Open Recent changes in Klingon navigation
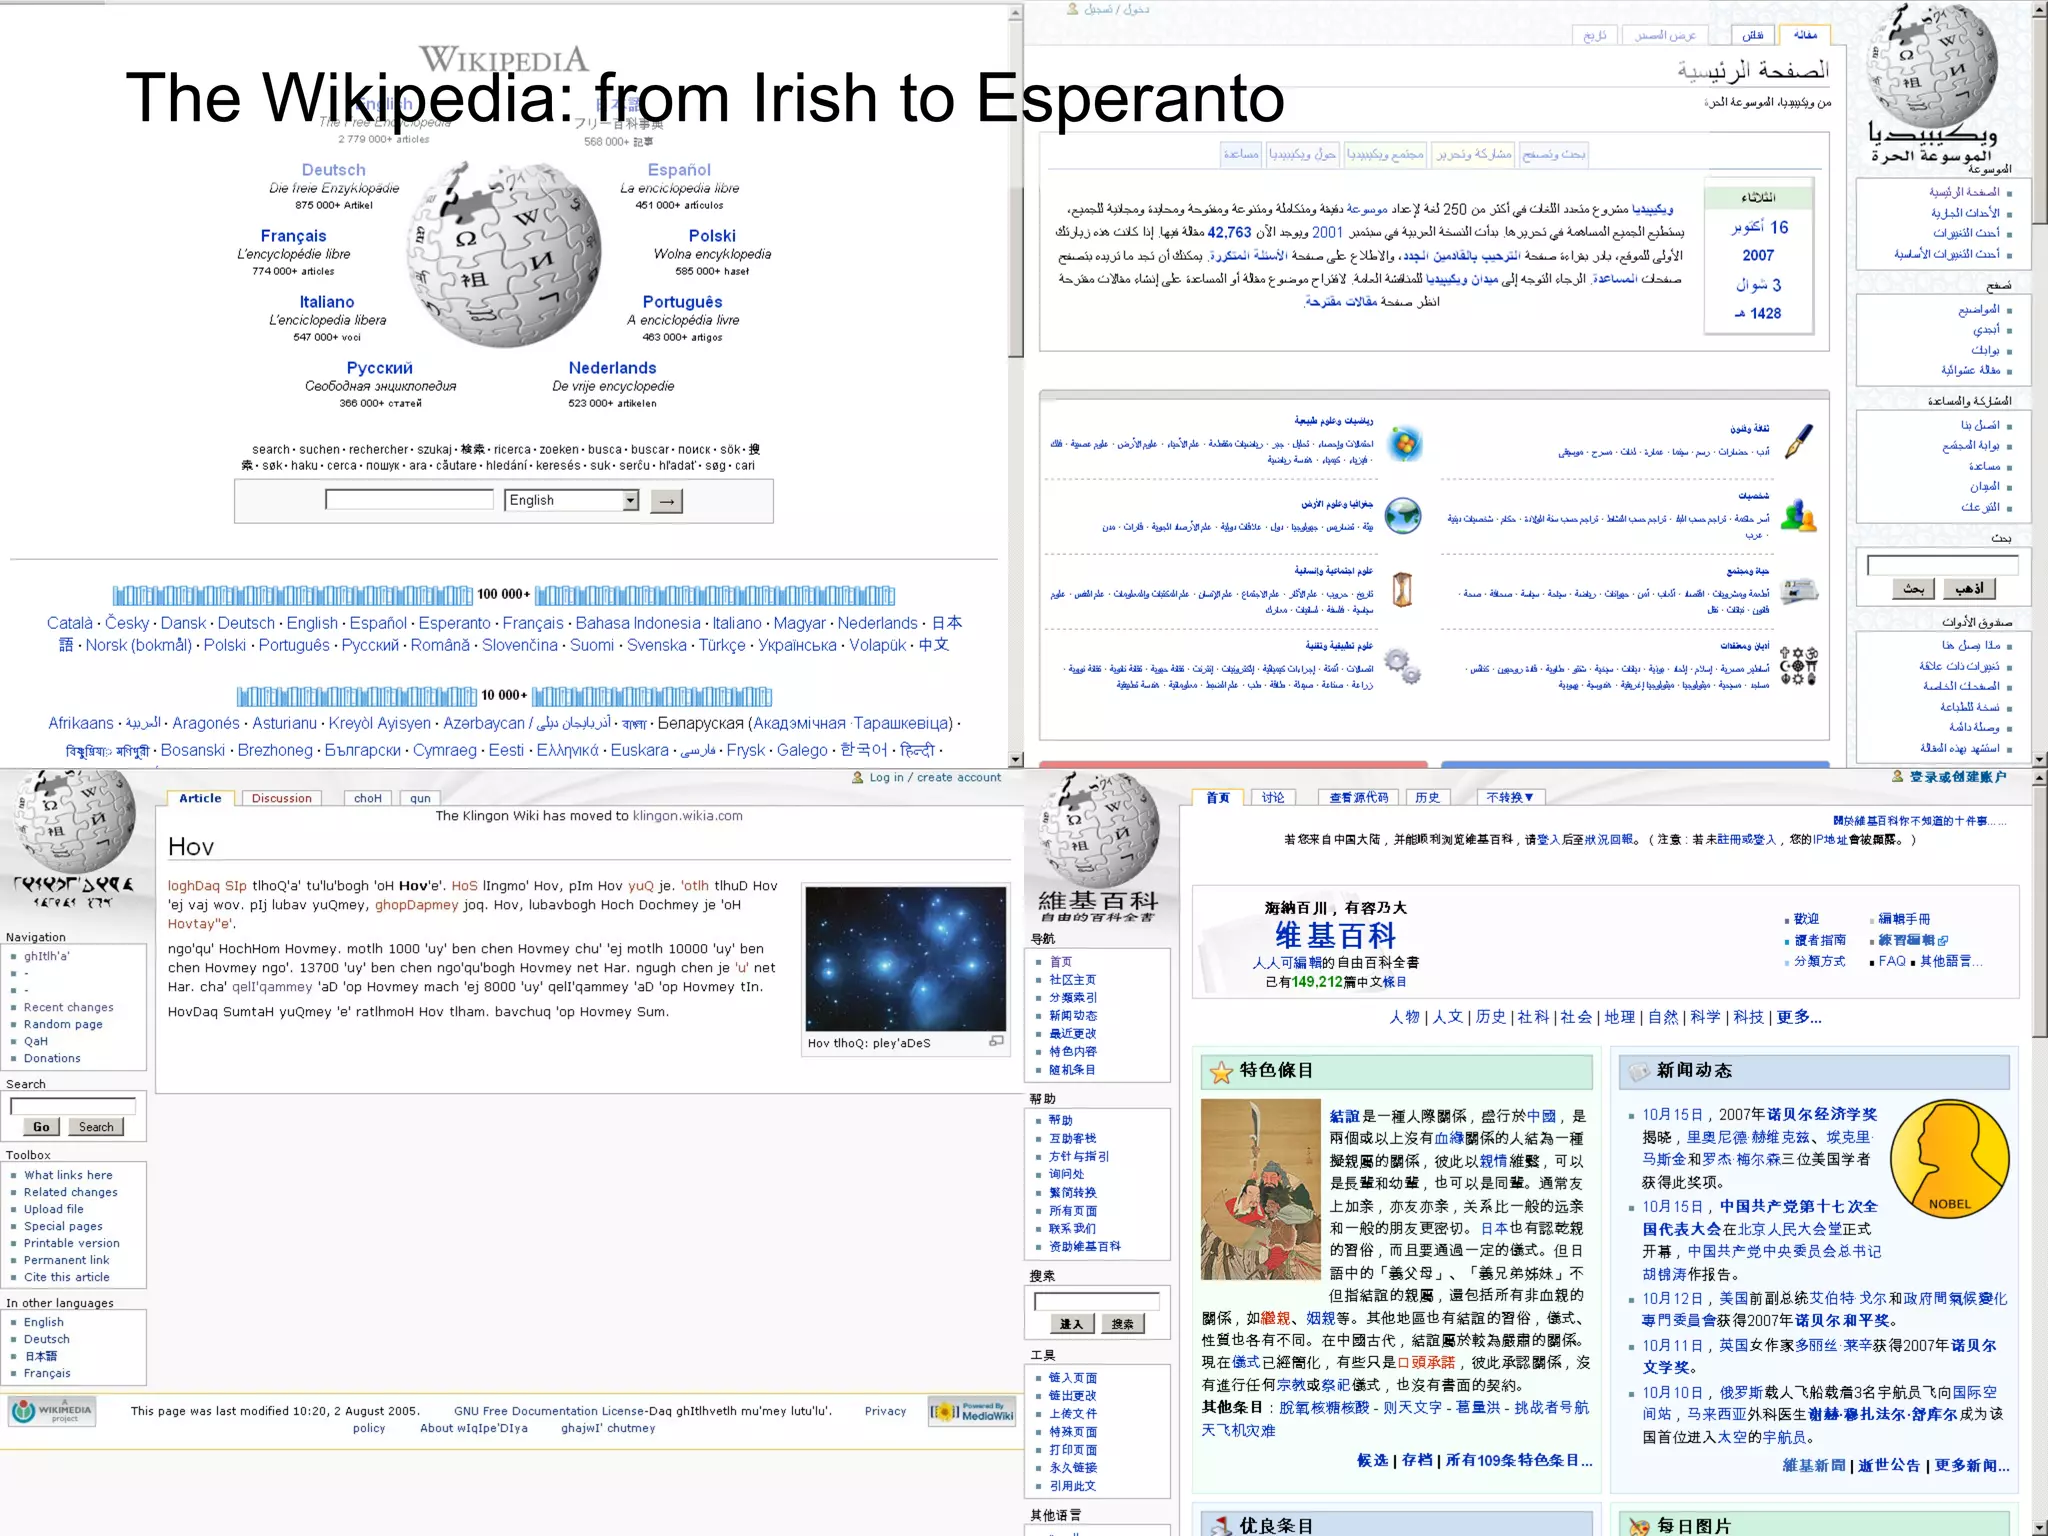Image resolution: width=2048 pixels, height=1536 pixels. click(69, 1007)
